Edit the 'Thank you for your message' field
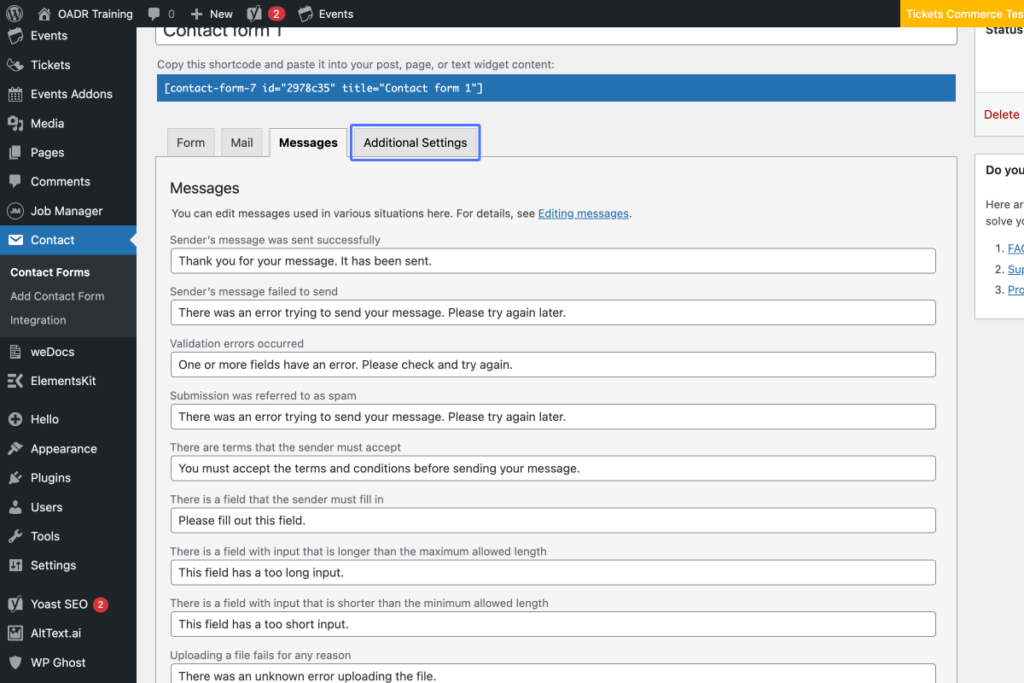1024x683 pixels. tap(552, 261)
